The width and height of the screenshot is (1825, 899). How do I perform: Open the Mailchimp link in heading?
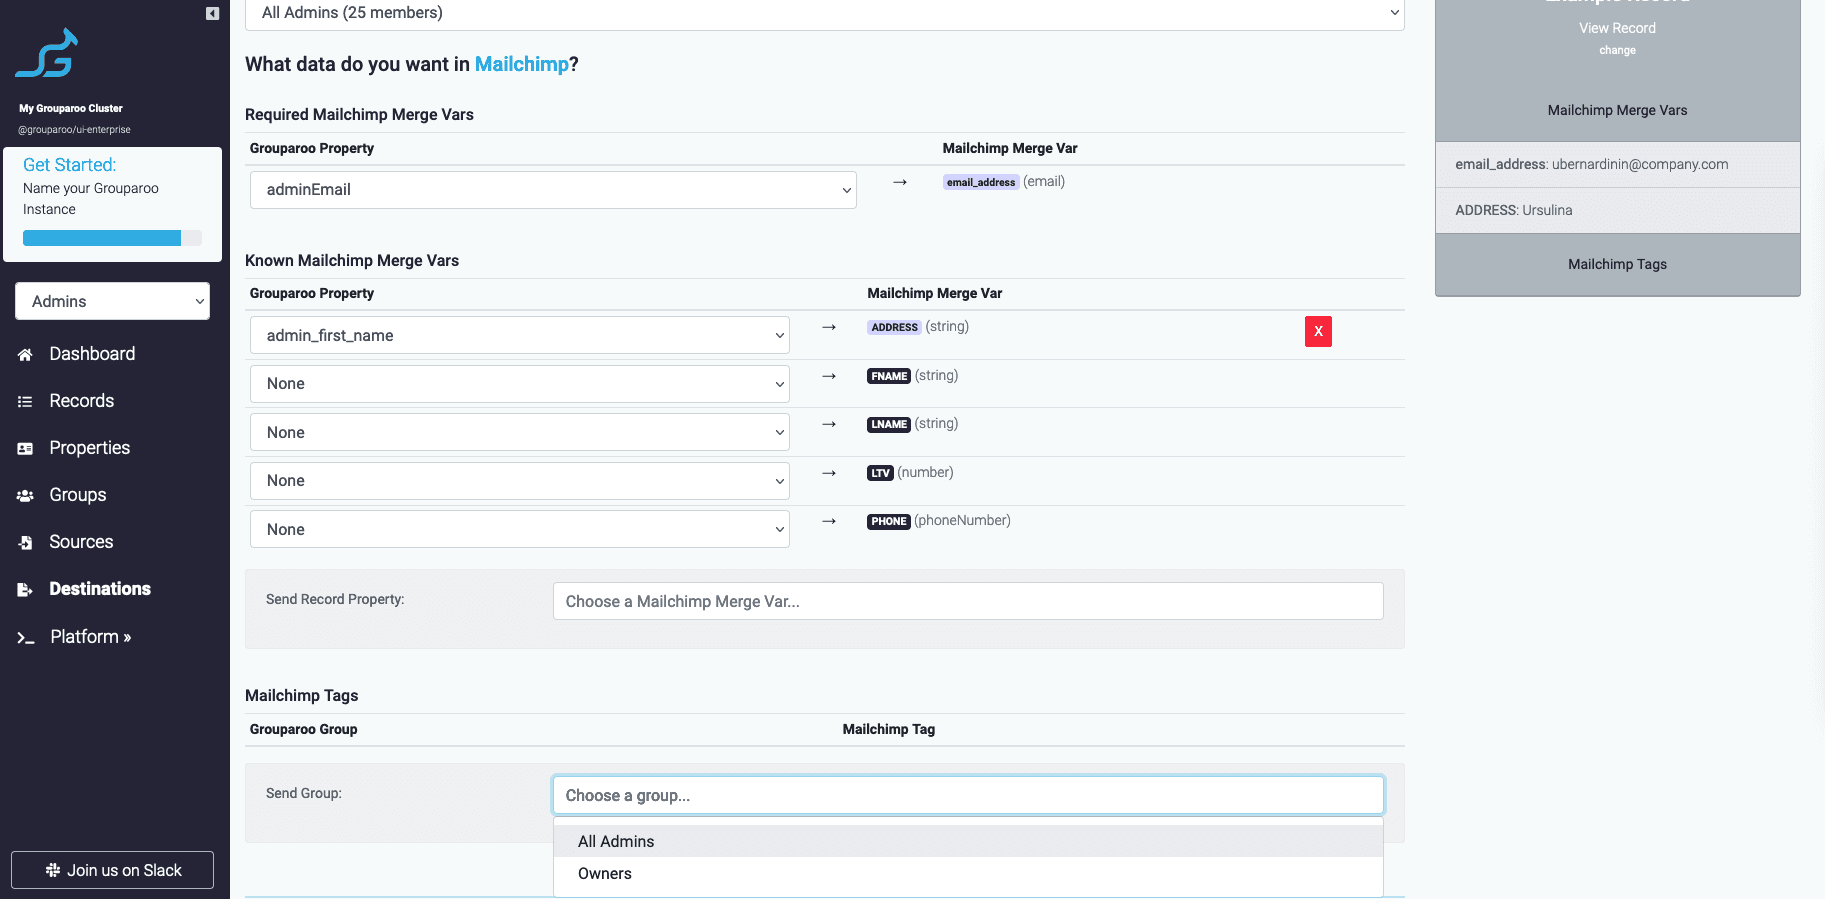click(521, 64)
